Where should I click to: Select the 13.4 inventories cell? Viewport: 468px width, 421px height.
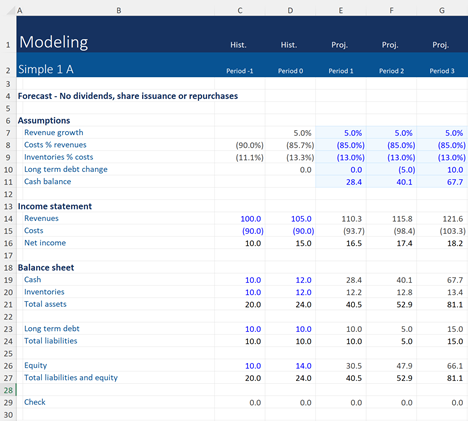[442, 292]
